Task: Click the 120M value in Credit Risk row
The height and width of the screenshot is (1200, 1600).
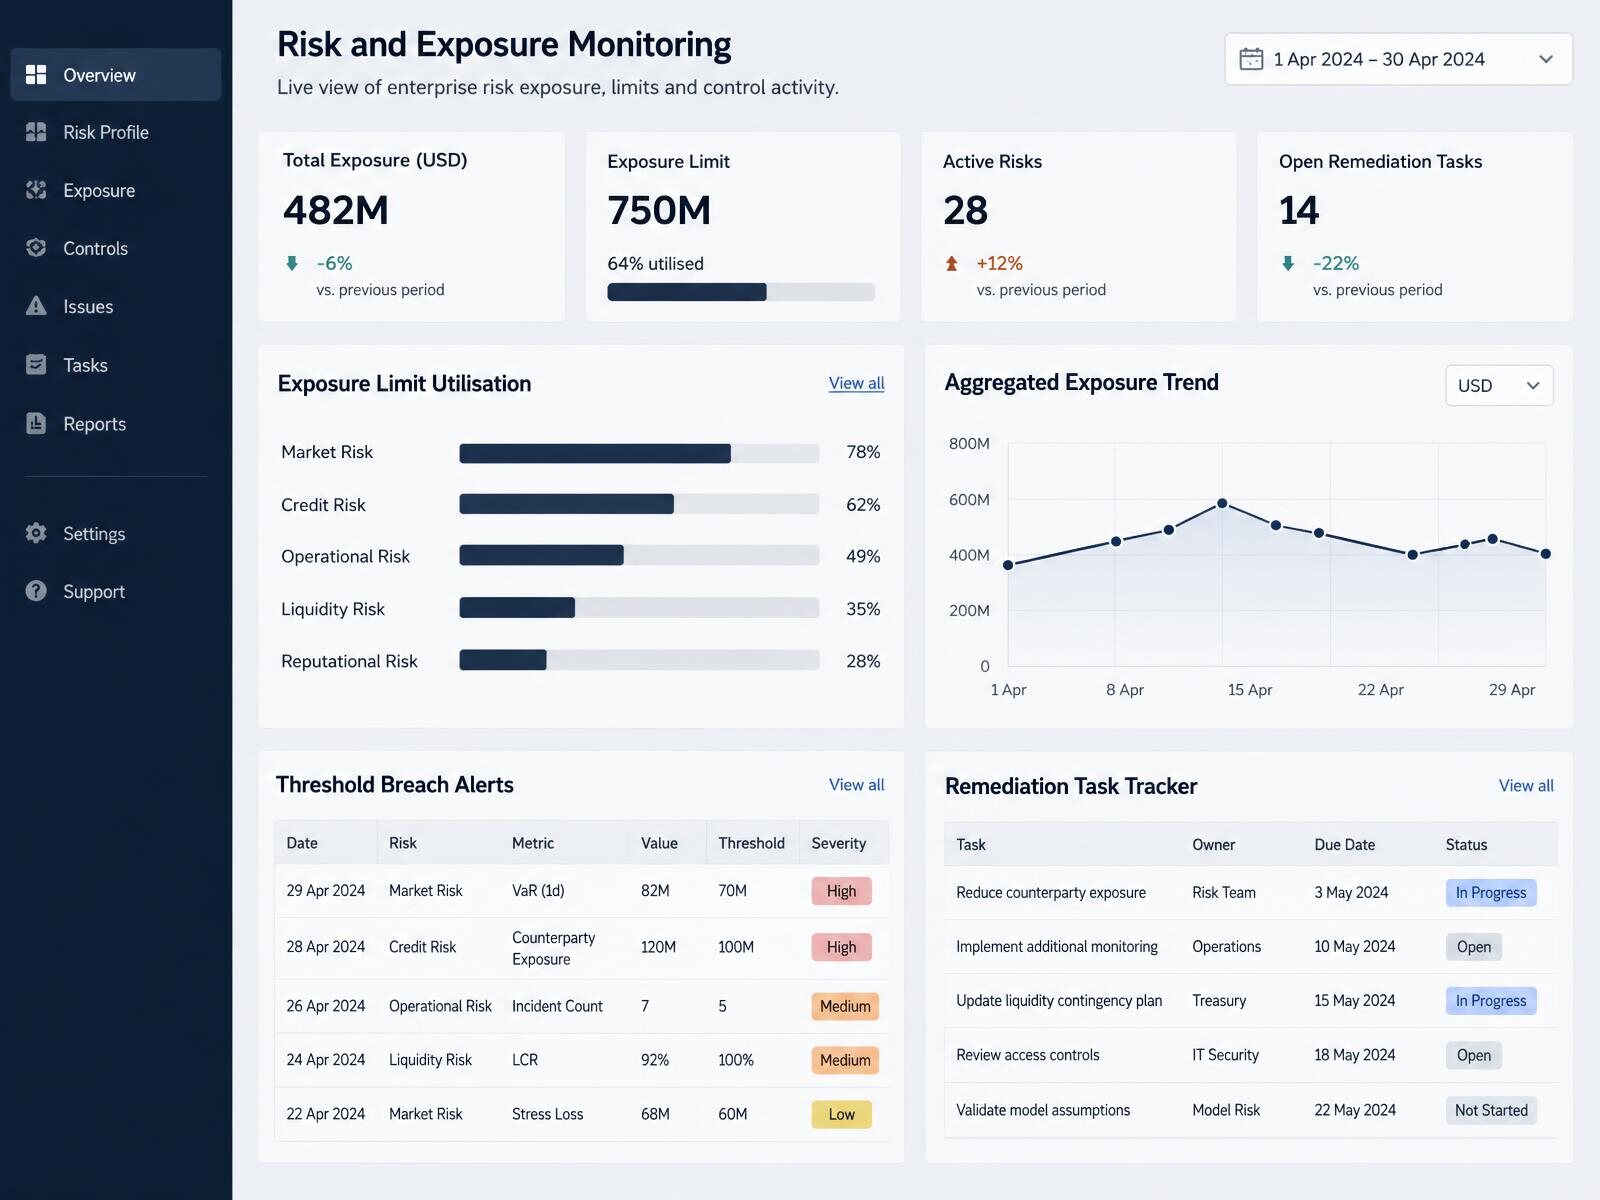Action: [658, 947]
